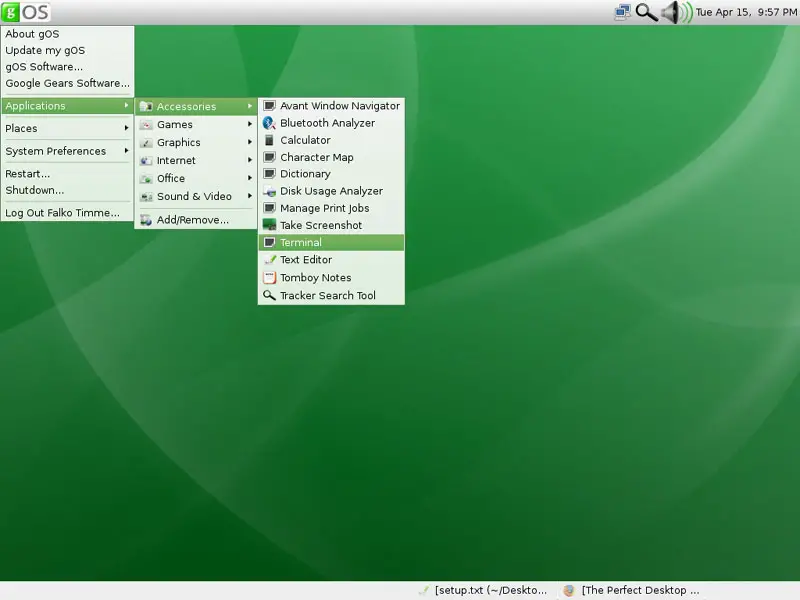
Task: Select the System Preferences label
Action: pos(56,151)
